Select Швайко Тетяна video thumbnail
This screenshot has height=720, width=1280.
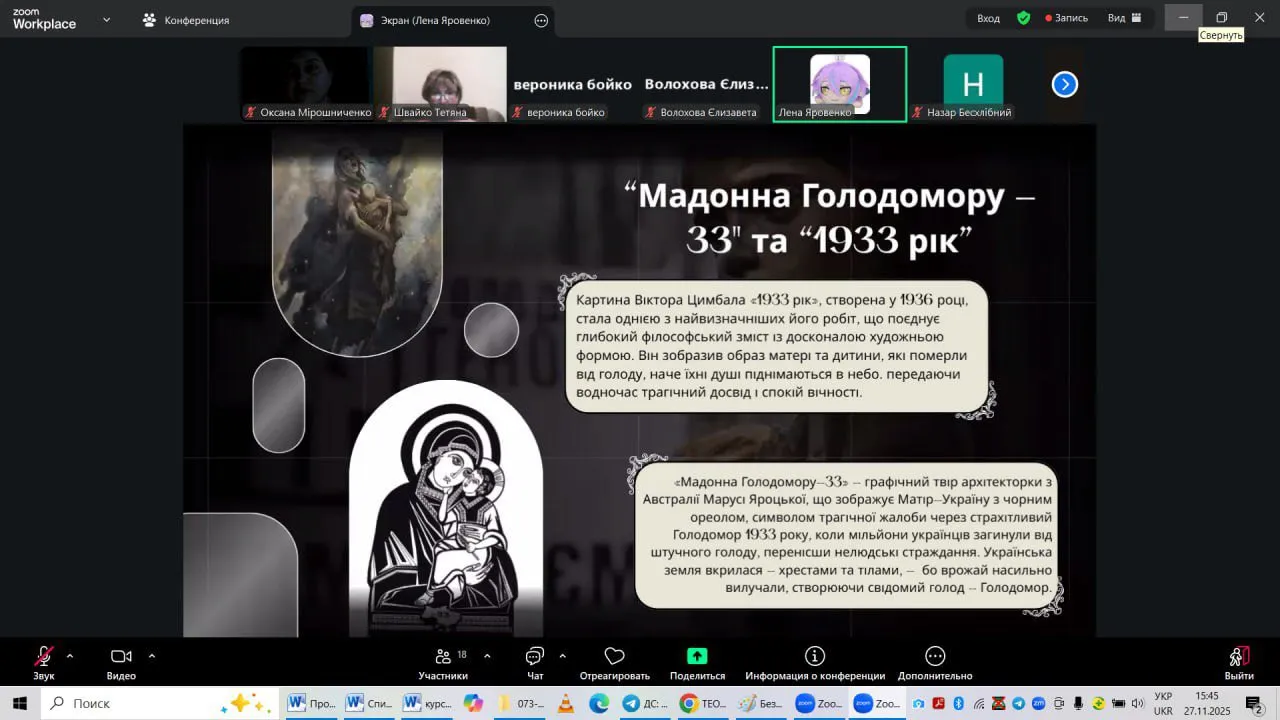(440, 83)
